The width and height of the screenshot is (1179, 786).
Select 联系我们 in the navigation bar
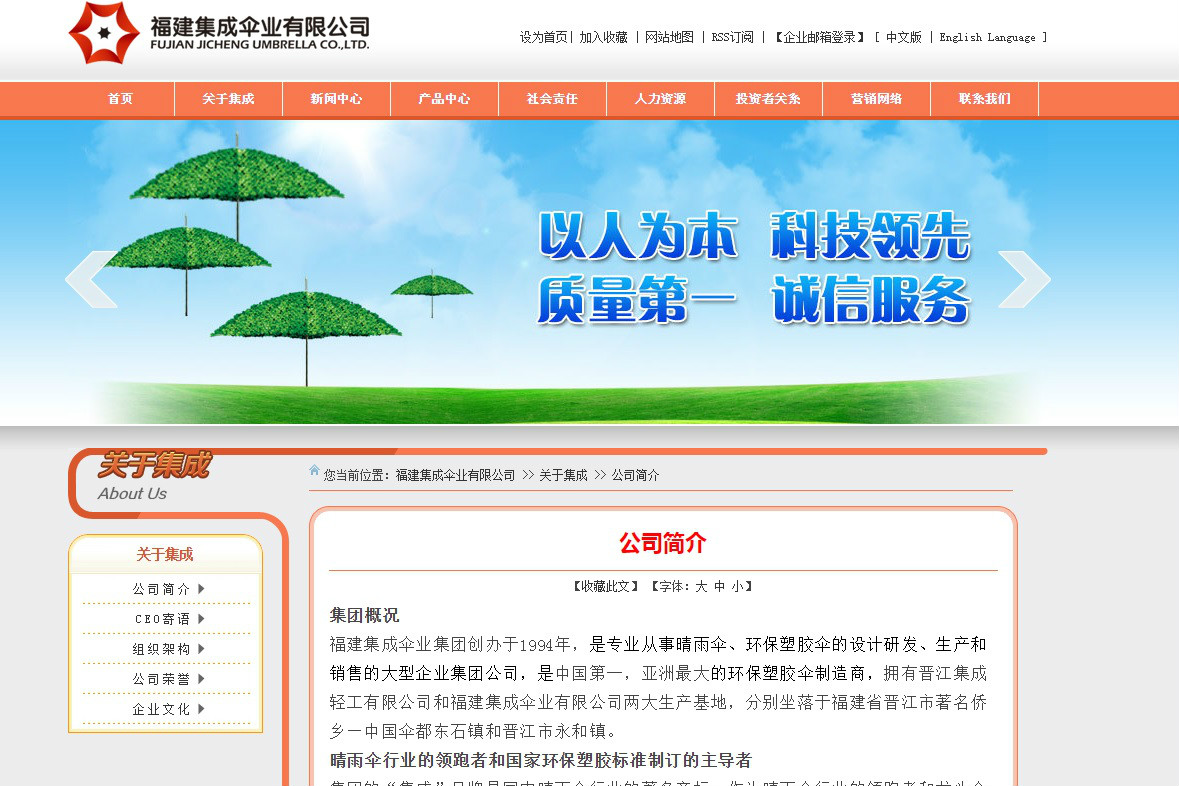click(984, 99)
